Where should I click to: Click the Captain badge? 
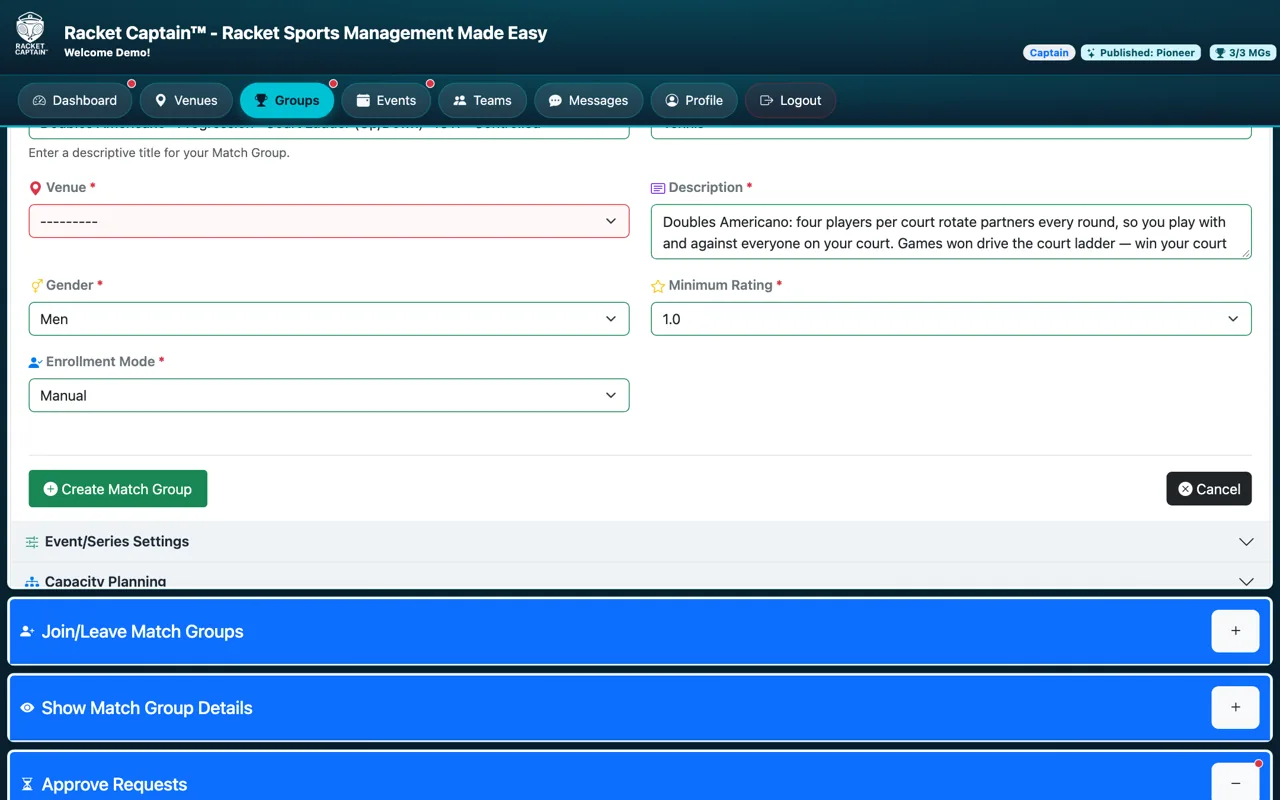pos(1049,53)
